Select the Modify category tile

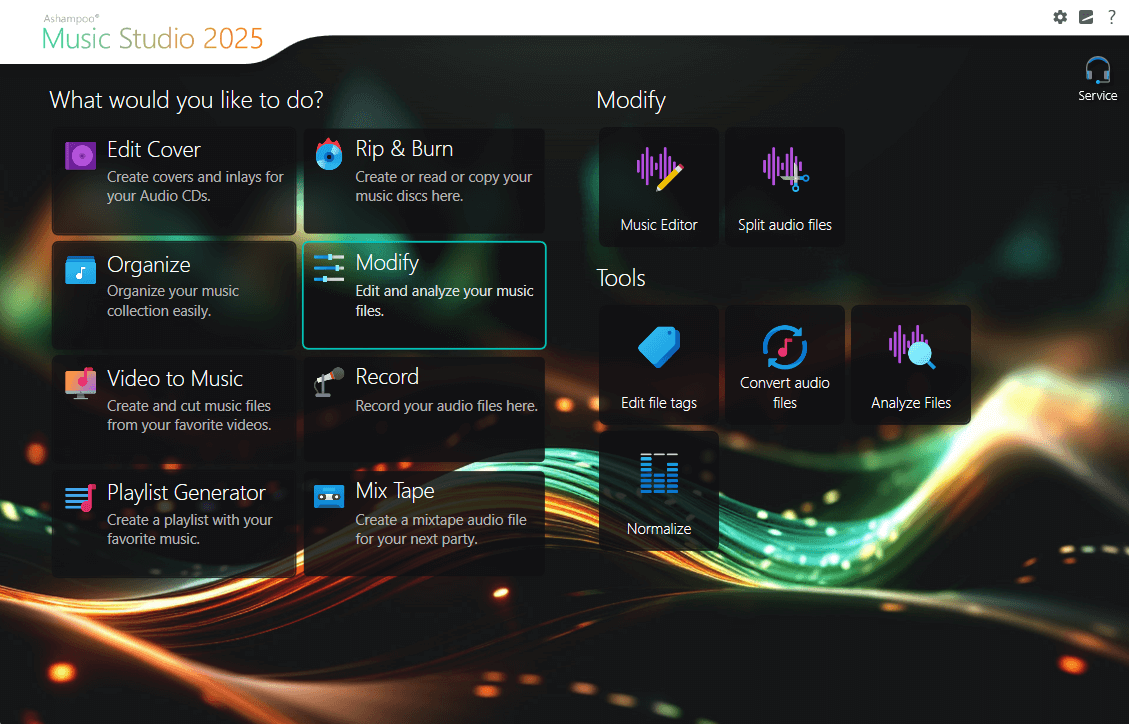[x=424, y=295]
